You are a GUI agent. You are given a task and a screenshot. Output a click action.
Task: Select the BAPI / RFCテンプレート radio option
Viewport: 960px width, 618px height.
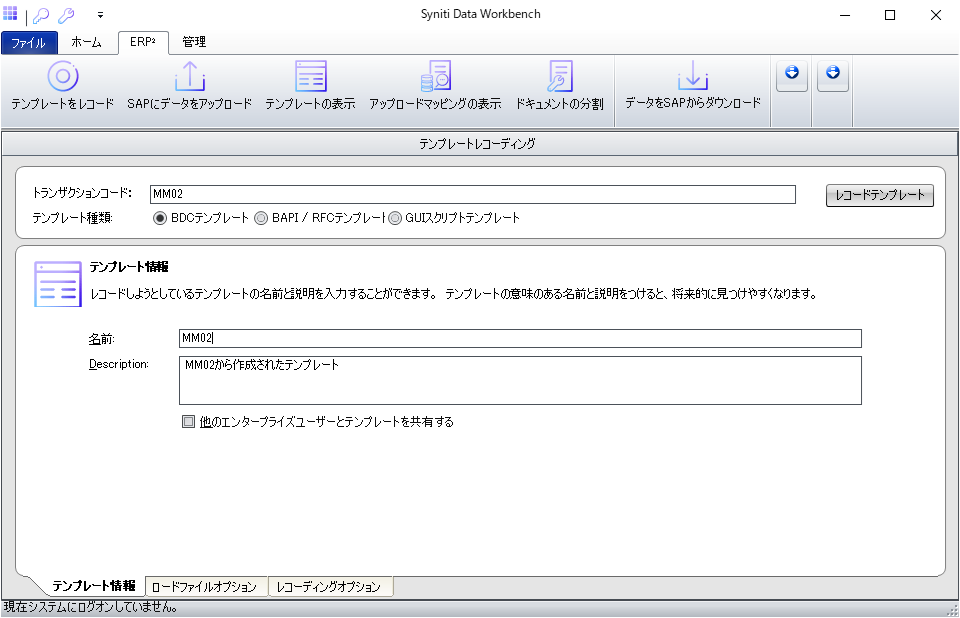(262, 218)
